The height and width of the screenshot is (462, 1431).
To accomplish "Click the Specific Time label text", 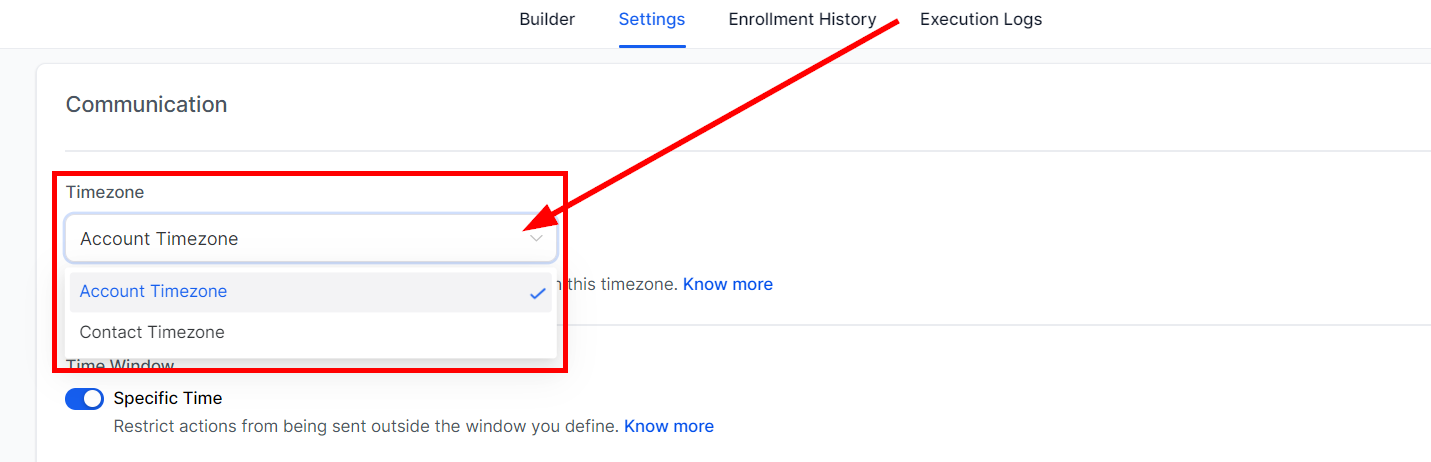I will coord(168,398).
